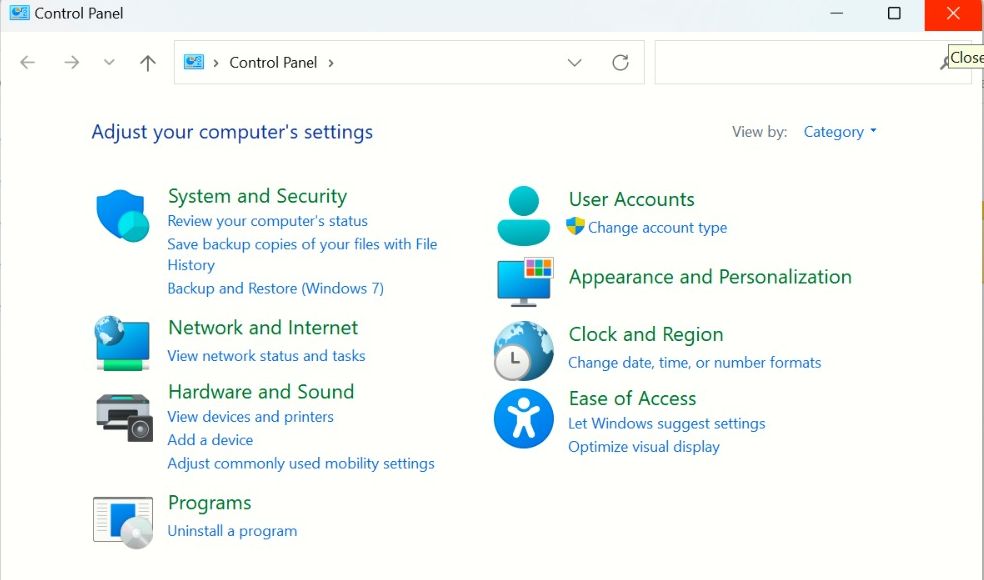Open the Ease of Access heading
Viewport: 984px width, 580px height.
[633, 399]
